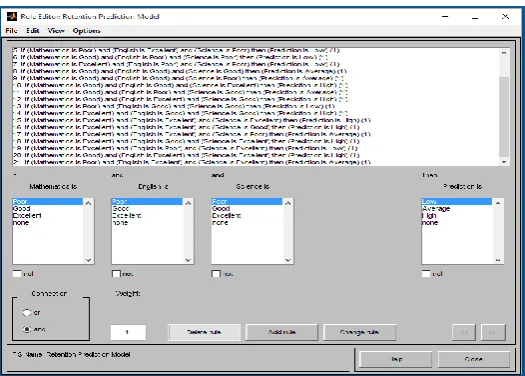Click up arrow of Science listbox scrollbar
Image resolution: width=525 pixels, height=376 pixels.
tap(288, 203)
